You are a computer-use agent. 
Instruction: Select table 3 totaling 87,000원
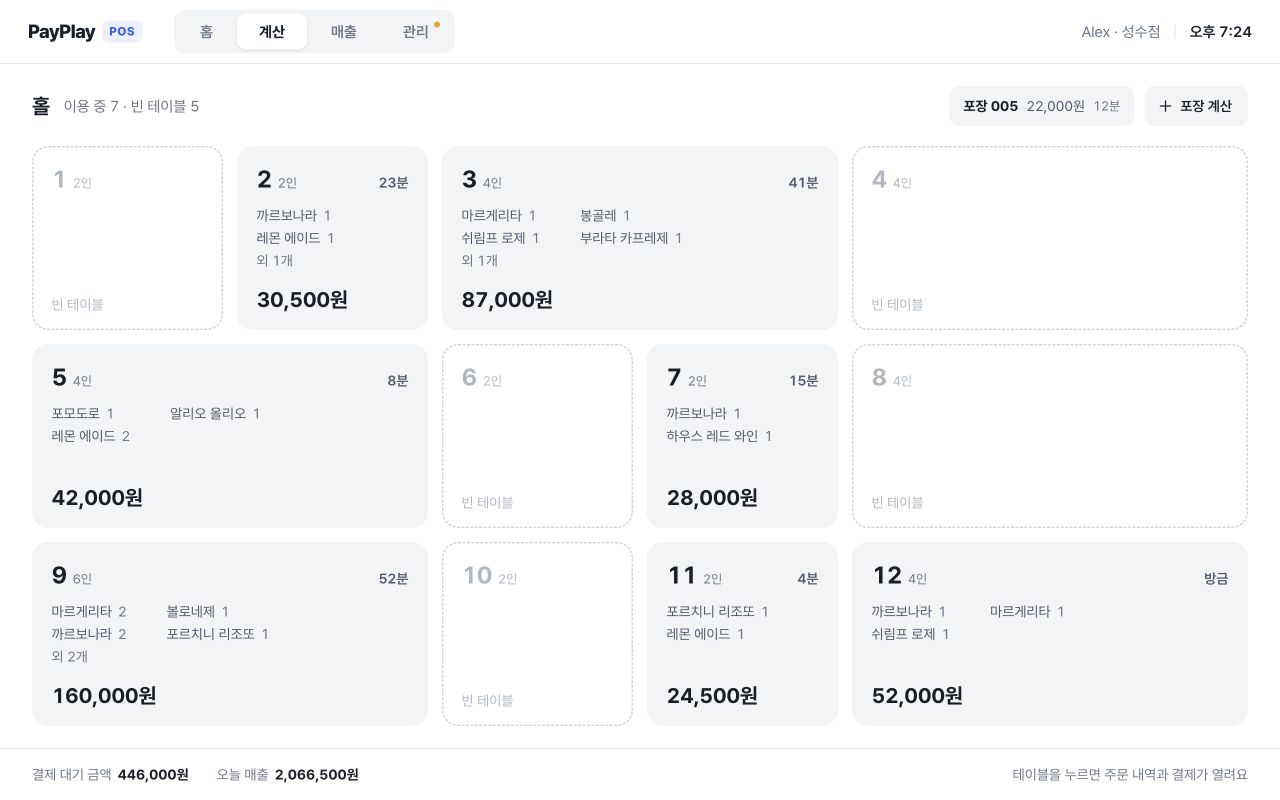(640, 238)
